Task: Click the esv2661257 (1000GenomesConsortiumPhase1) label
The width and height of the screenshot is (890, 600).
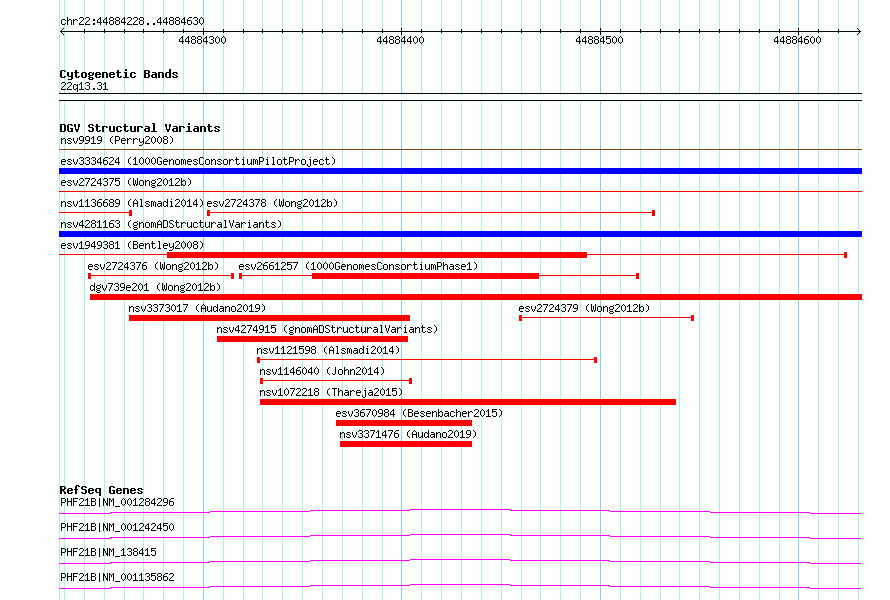Action: (358, 266)
